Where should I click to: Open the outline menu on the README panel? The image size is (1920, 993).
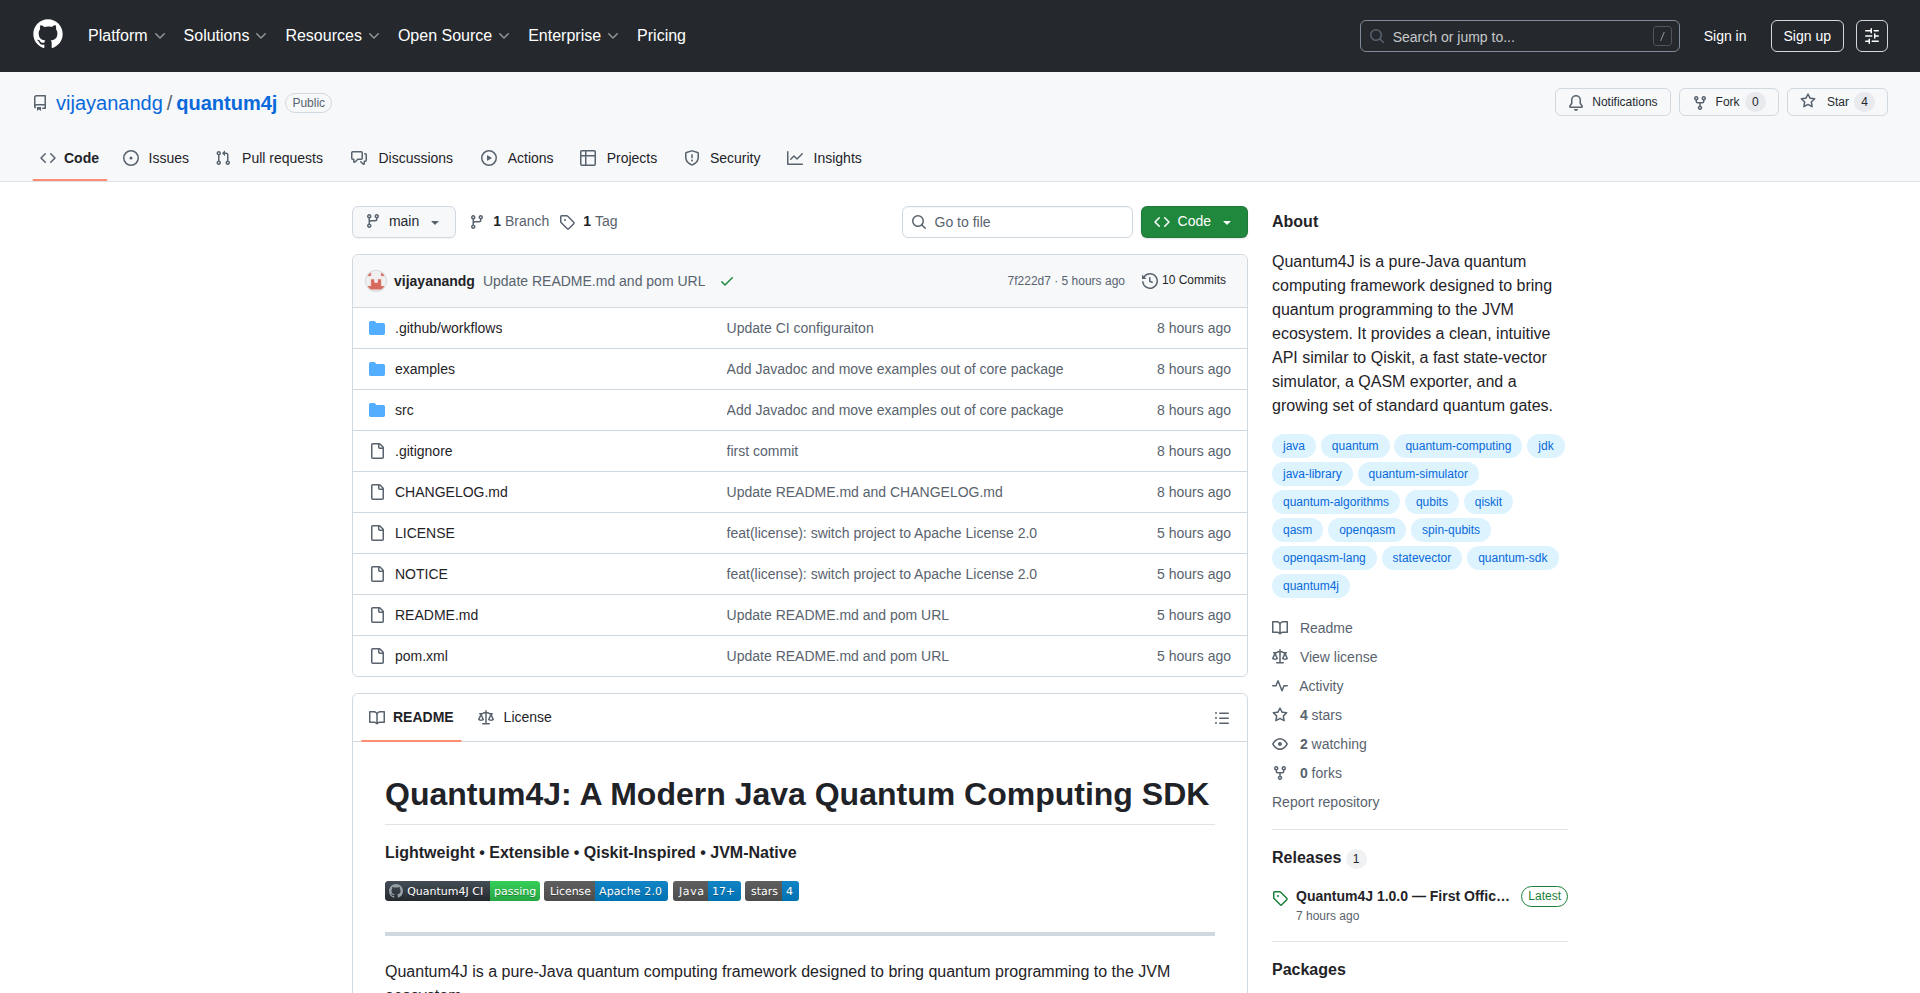1221,718
